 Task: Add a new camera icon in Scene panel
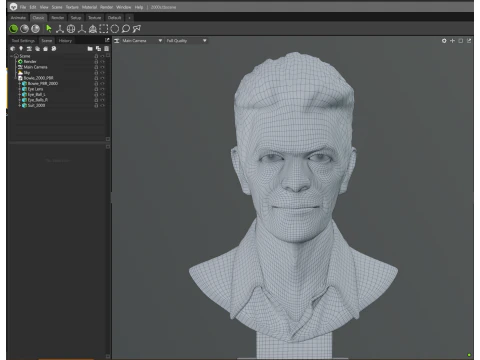pos(29,49)
